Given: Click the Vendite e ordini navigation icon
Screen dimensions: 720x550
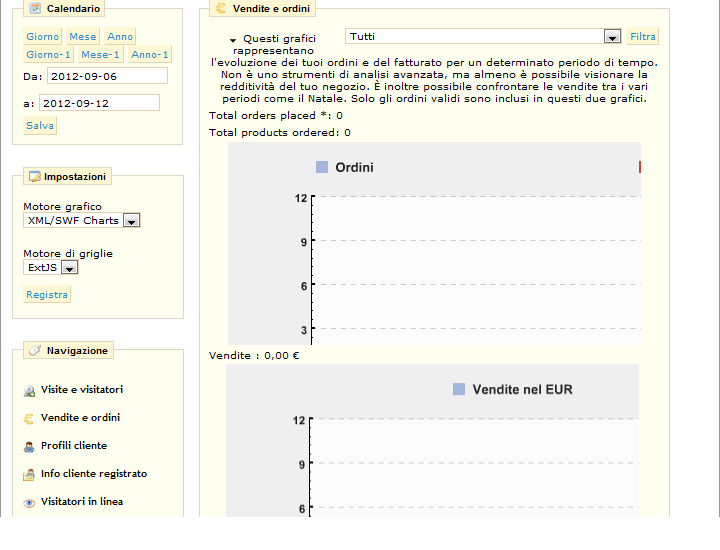Looking at the screenshot, I should (x=30, y=418).
